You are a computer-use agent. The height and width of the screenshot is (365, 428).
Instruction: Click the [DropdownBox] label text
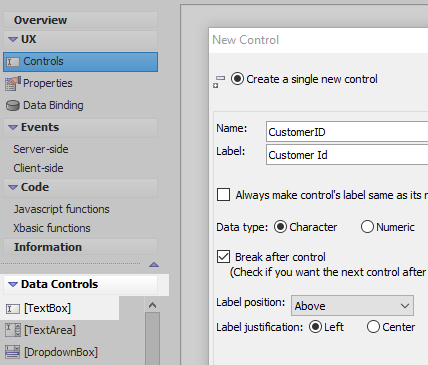coord(61,352)
